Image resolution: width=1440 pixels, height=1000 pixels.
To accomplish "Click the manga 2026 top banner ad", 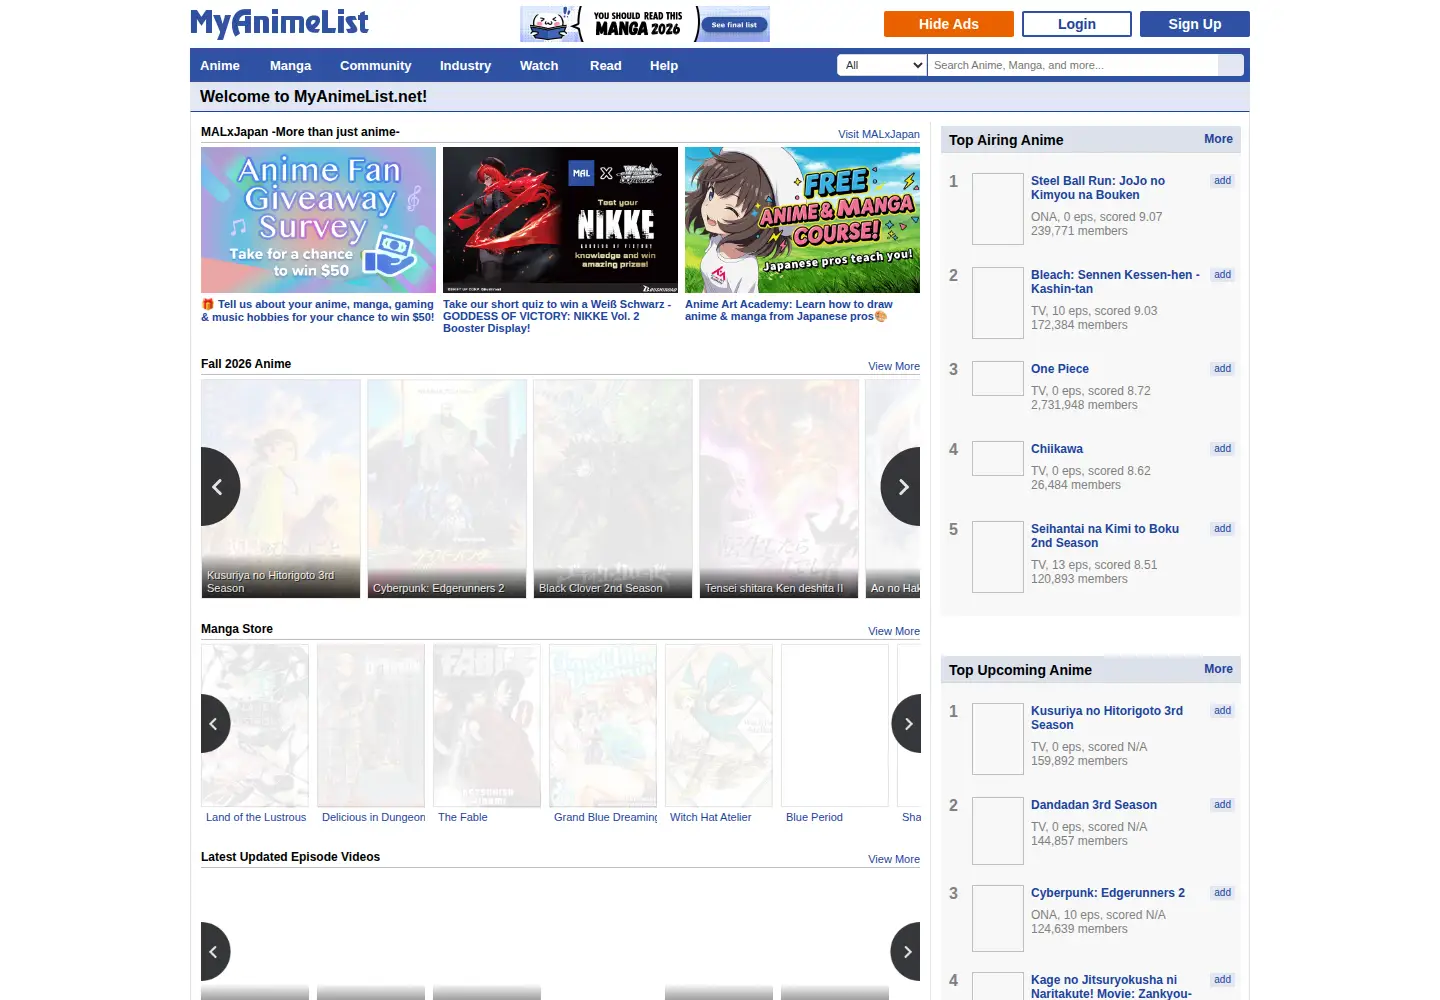I will click(645, 24).
